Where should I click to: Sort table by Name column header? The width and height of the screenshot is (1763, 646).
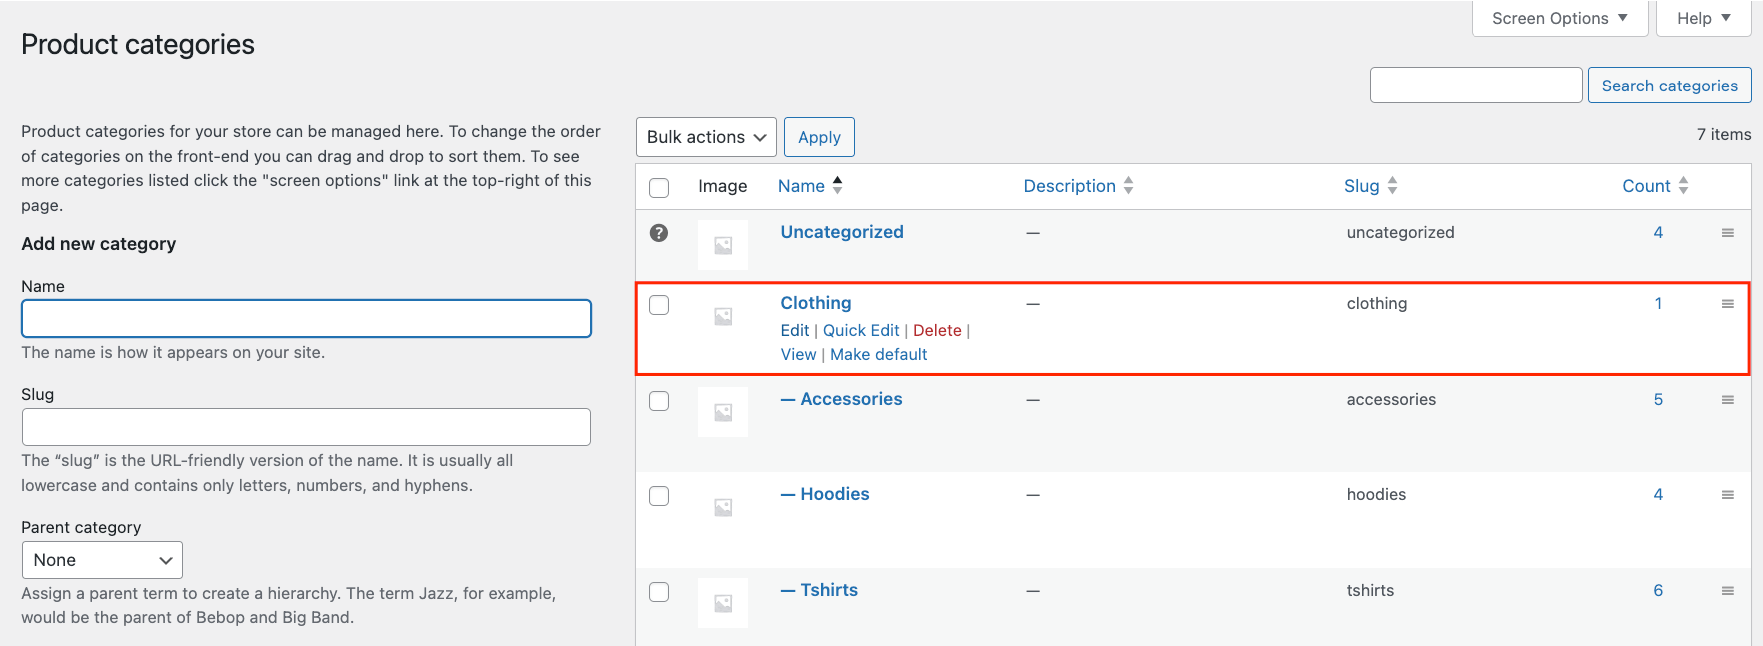coord(801,186)
